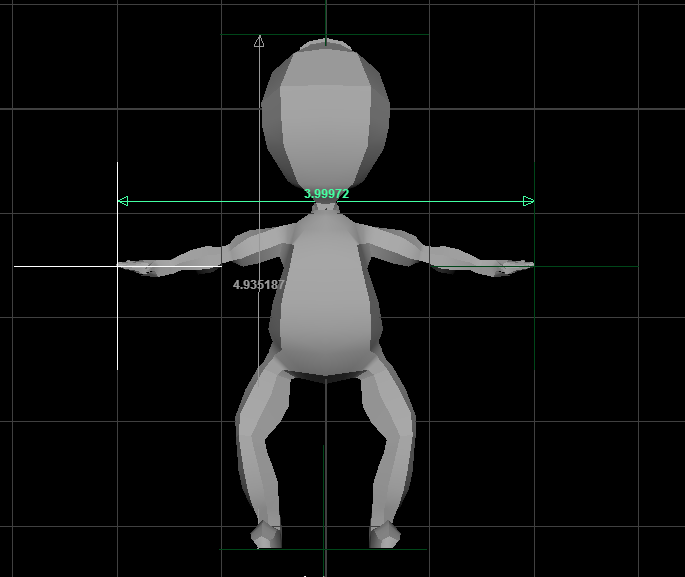
Task: Click the character's head mesh
Action: (x=325, y=118)
